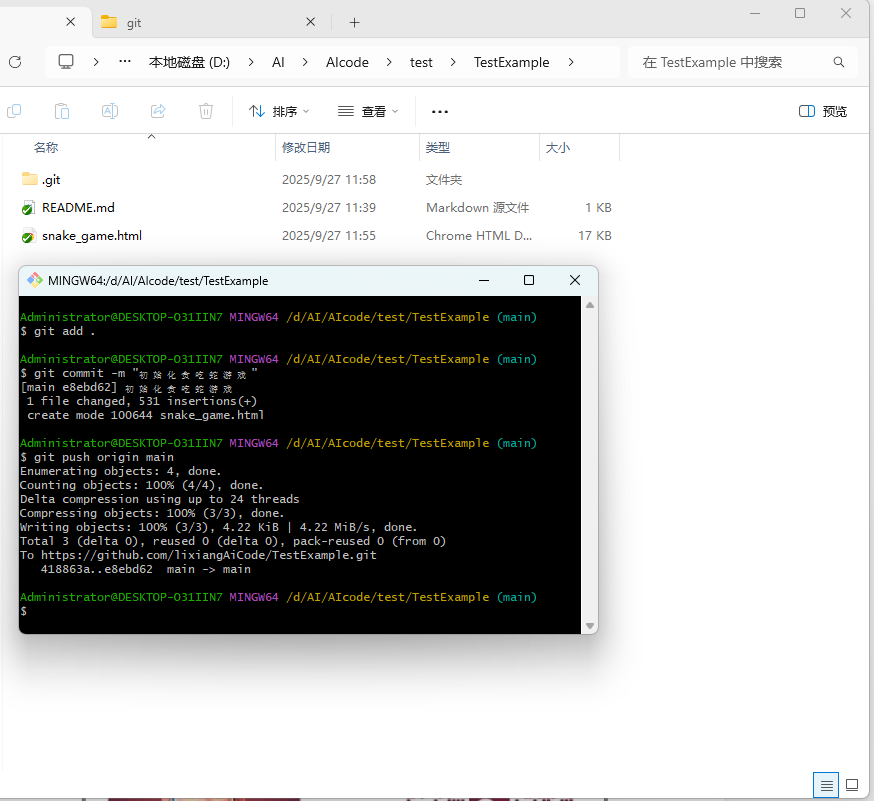The image size is (874, 801).
Task: Click the delete trash can toolbar icon
Action: pos(206,111)
